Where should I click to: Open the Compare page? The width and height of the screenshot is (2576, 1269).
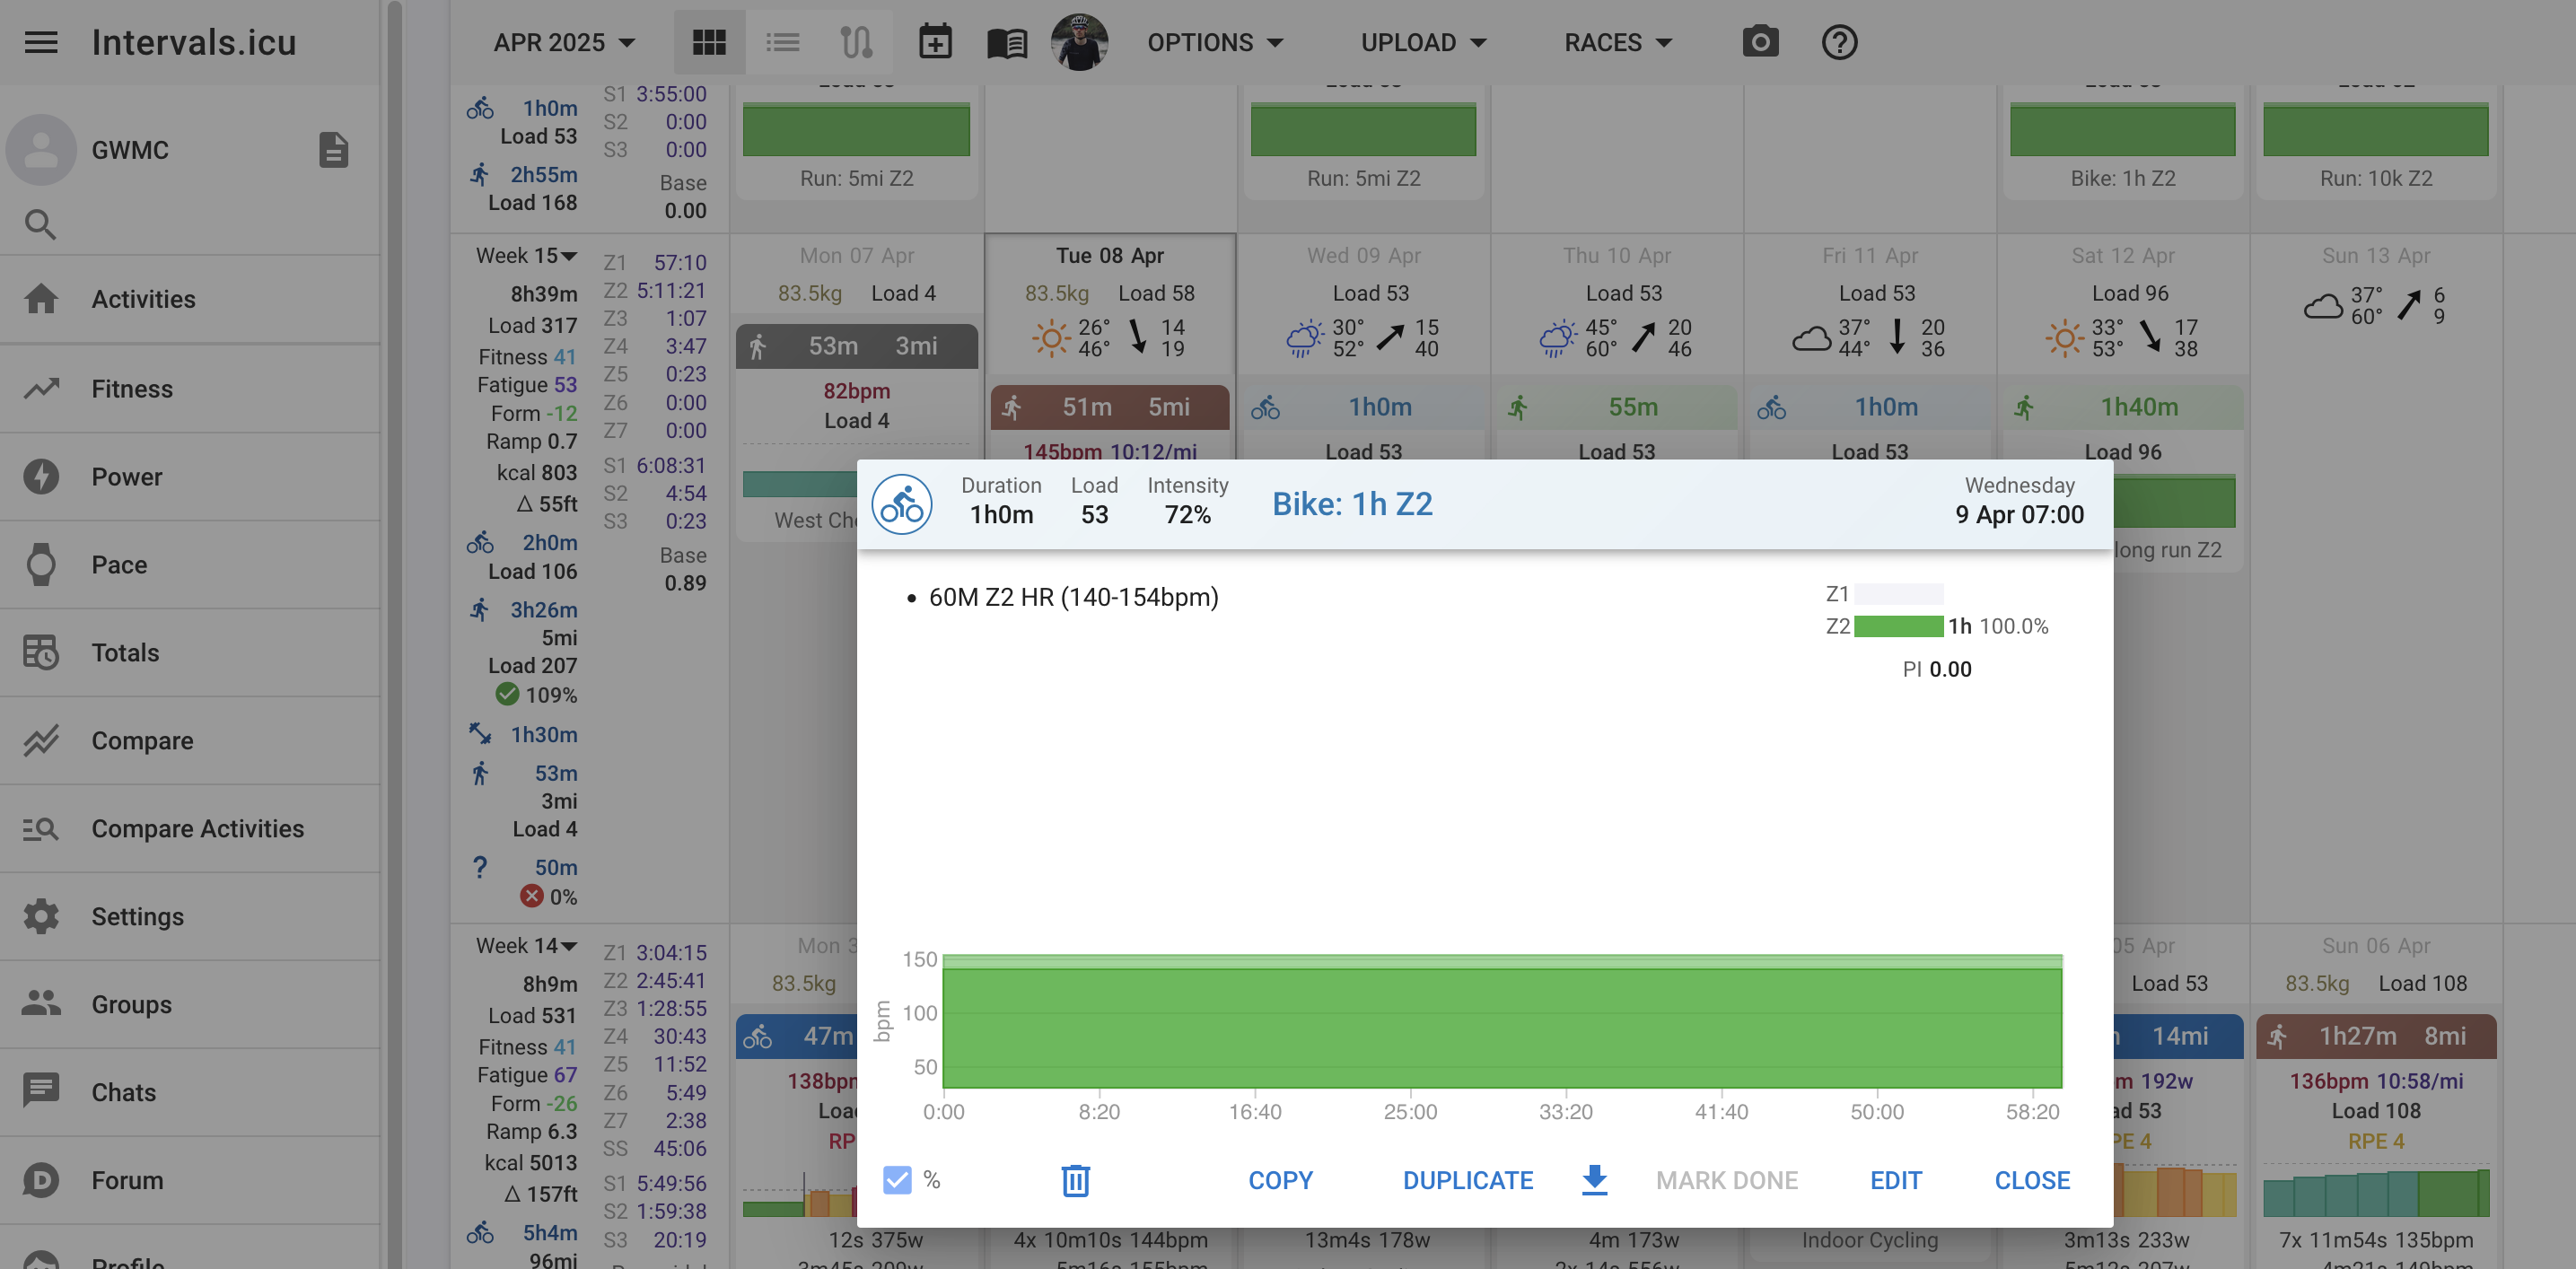point(190,740)
